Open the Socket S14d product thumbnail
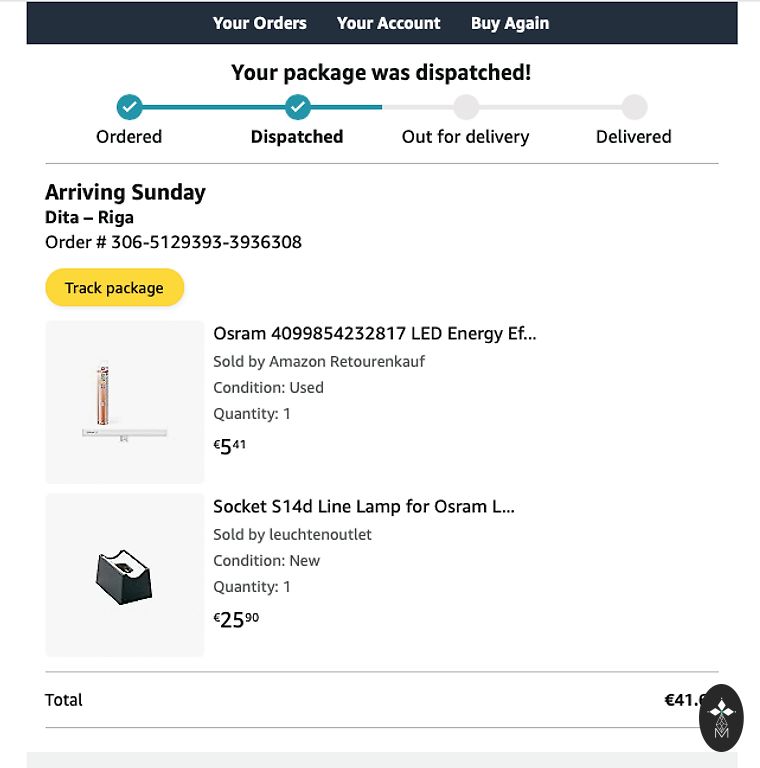The height and width of the screenshot is (768, 760). [x=125, y=575]
